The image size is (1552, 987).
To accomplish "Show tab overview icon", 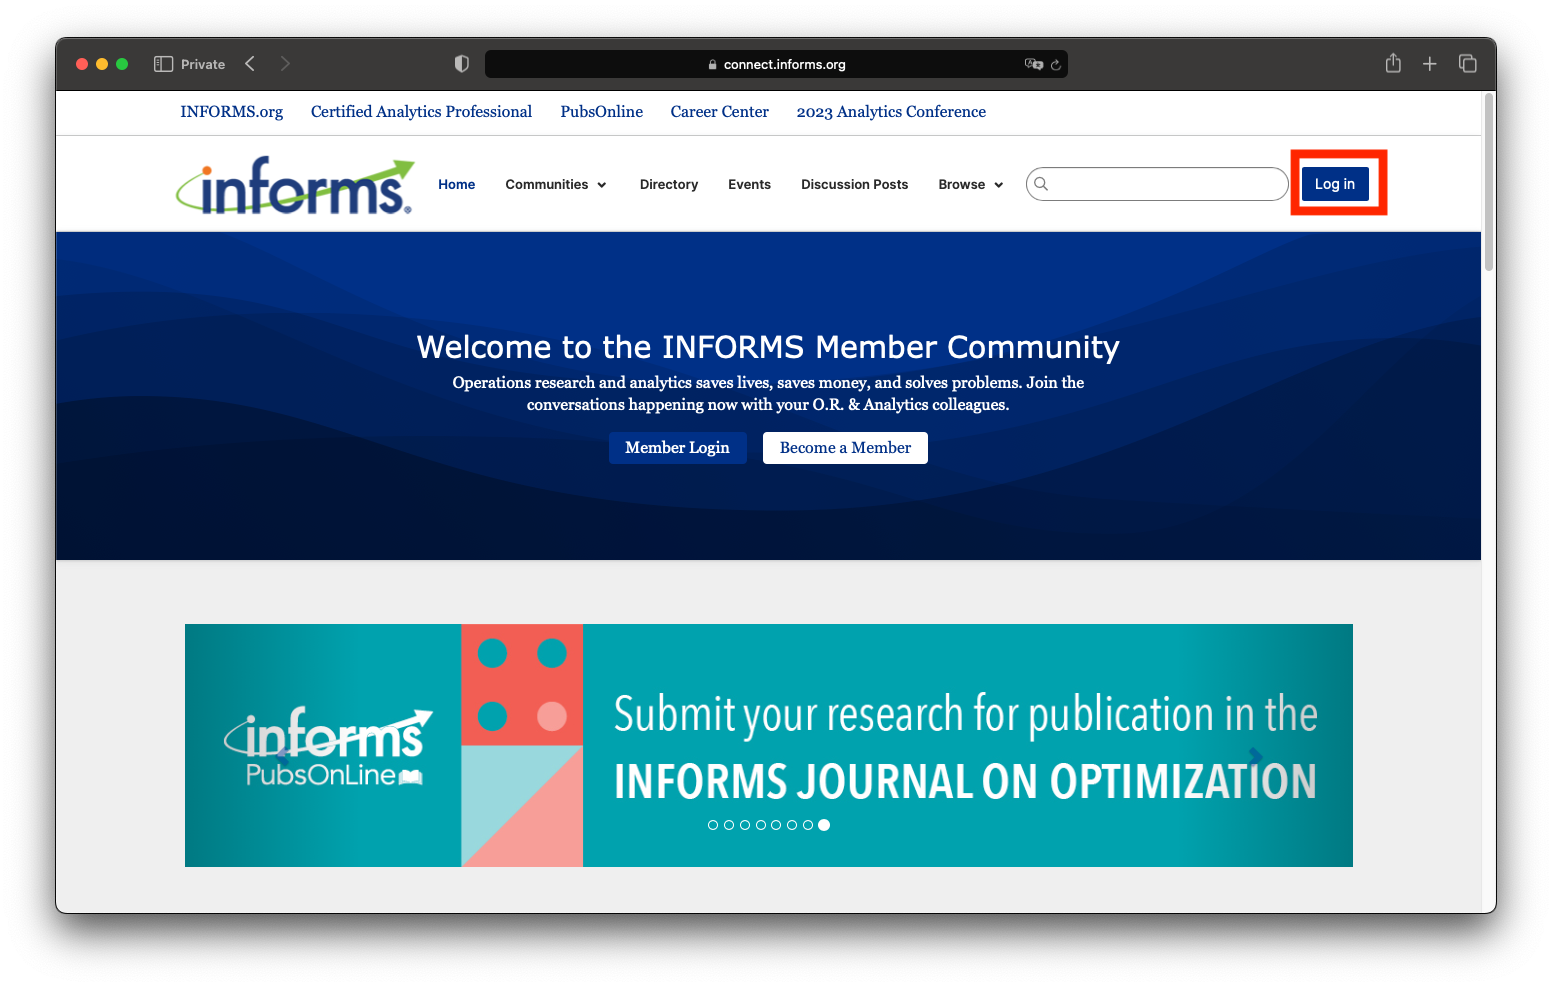I will (1468, 64).
